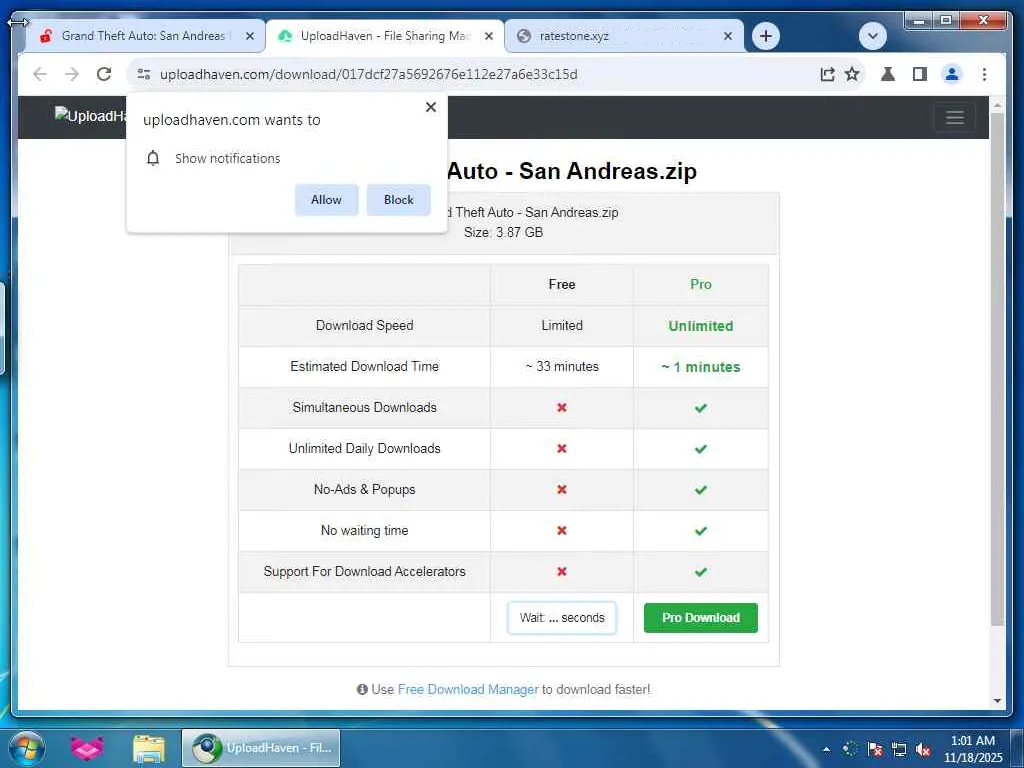The image size is (1024, 768).
Task: Click green check for Unlimited Daily Downloads
Action: pyautogui.click(x=701, y=449)
